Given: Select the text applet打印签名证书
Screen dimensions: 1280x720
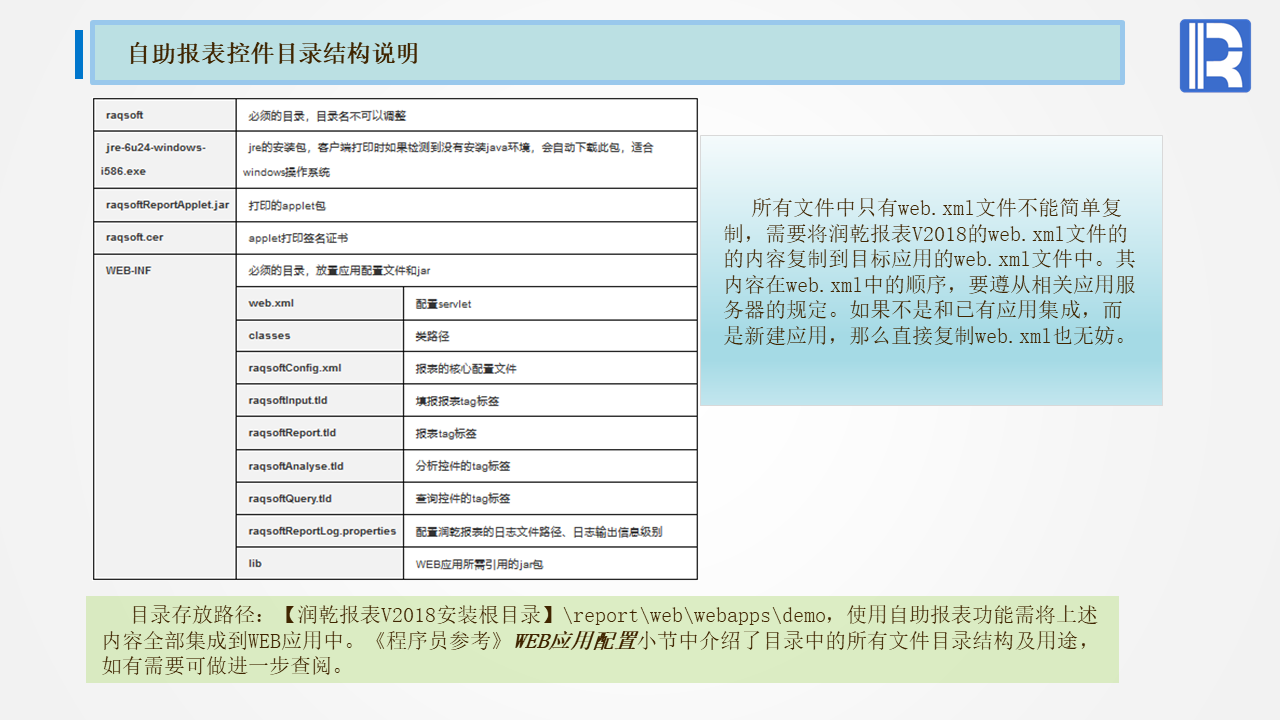Looking at the screenshot, I should (298, 239).
